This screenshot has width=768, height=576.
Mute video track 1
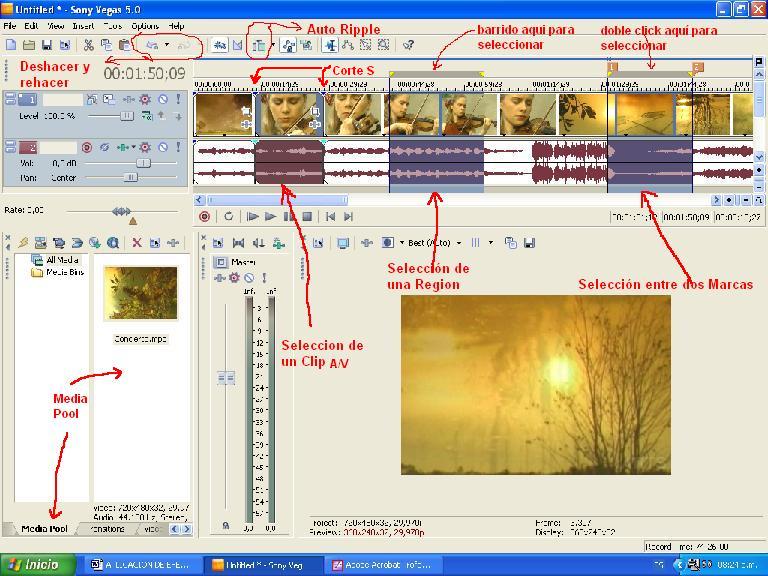point(162,100)
